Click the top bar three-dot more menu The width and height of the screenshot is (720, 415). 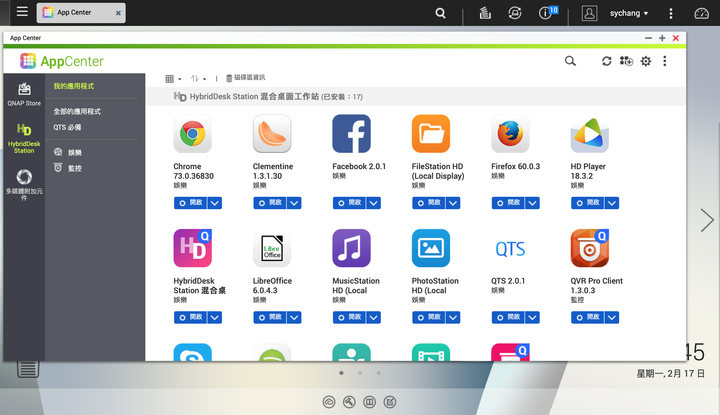coord(670,13)
